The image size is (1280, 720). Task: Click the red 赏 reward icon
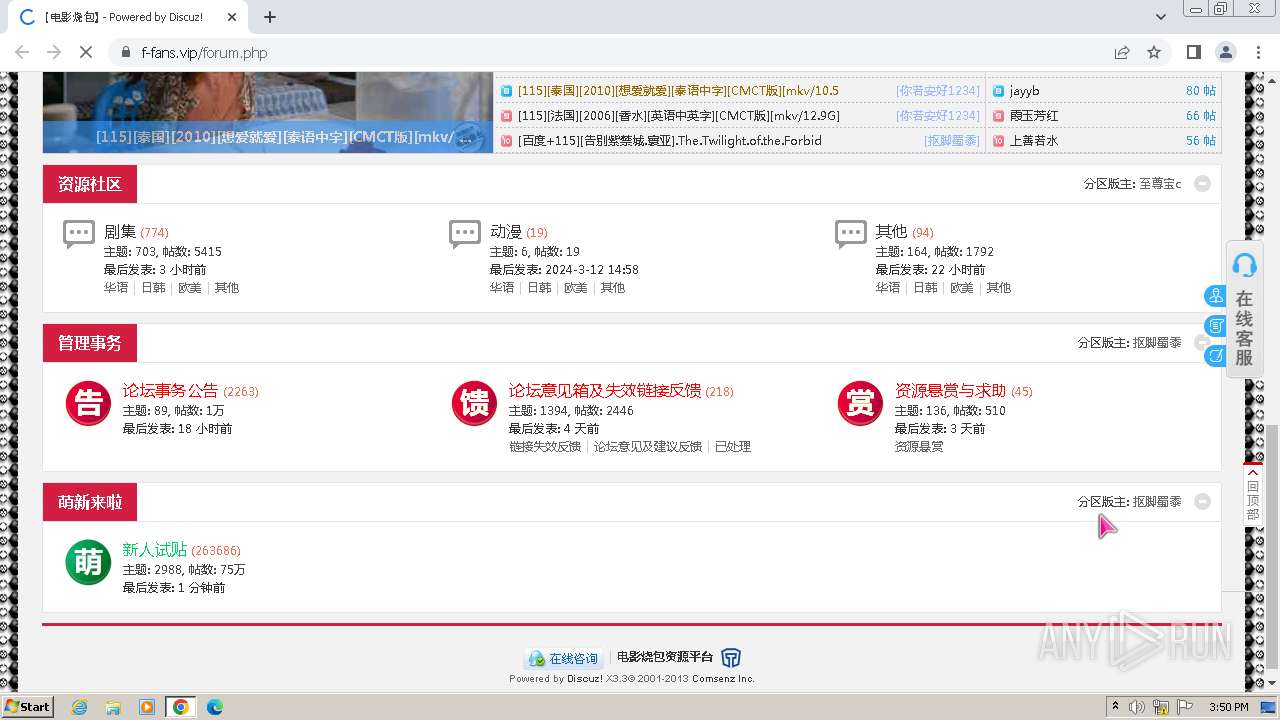coord(860,403)
